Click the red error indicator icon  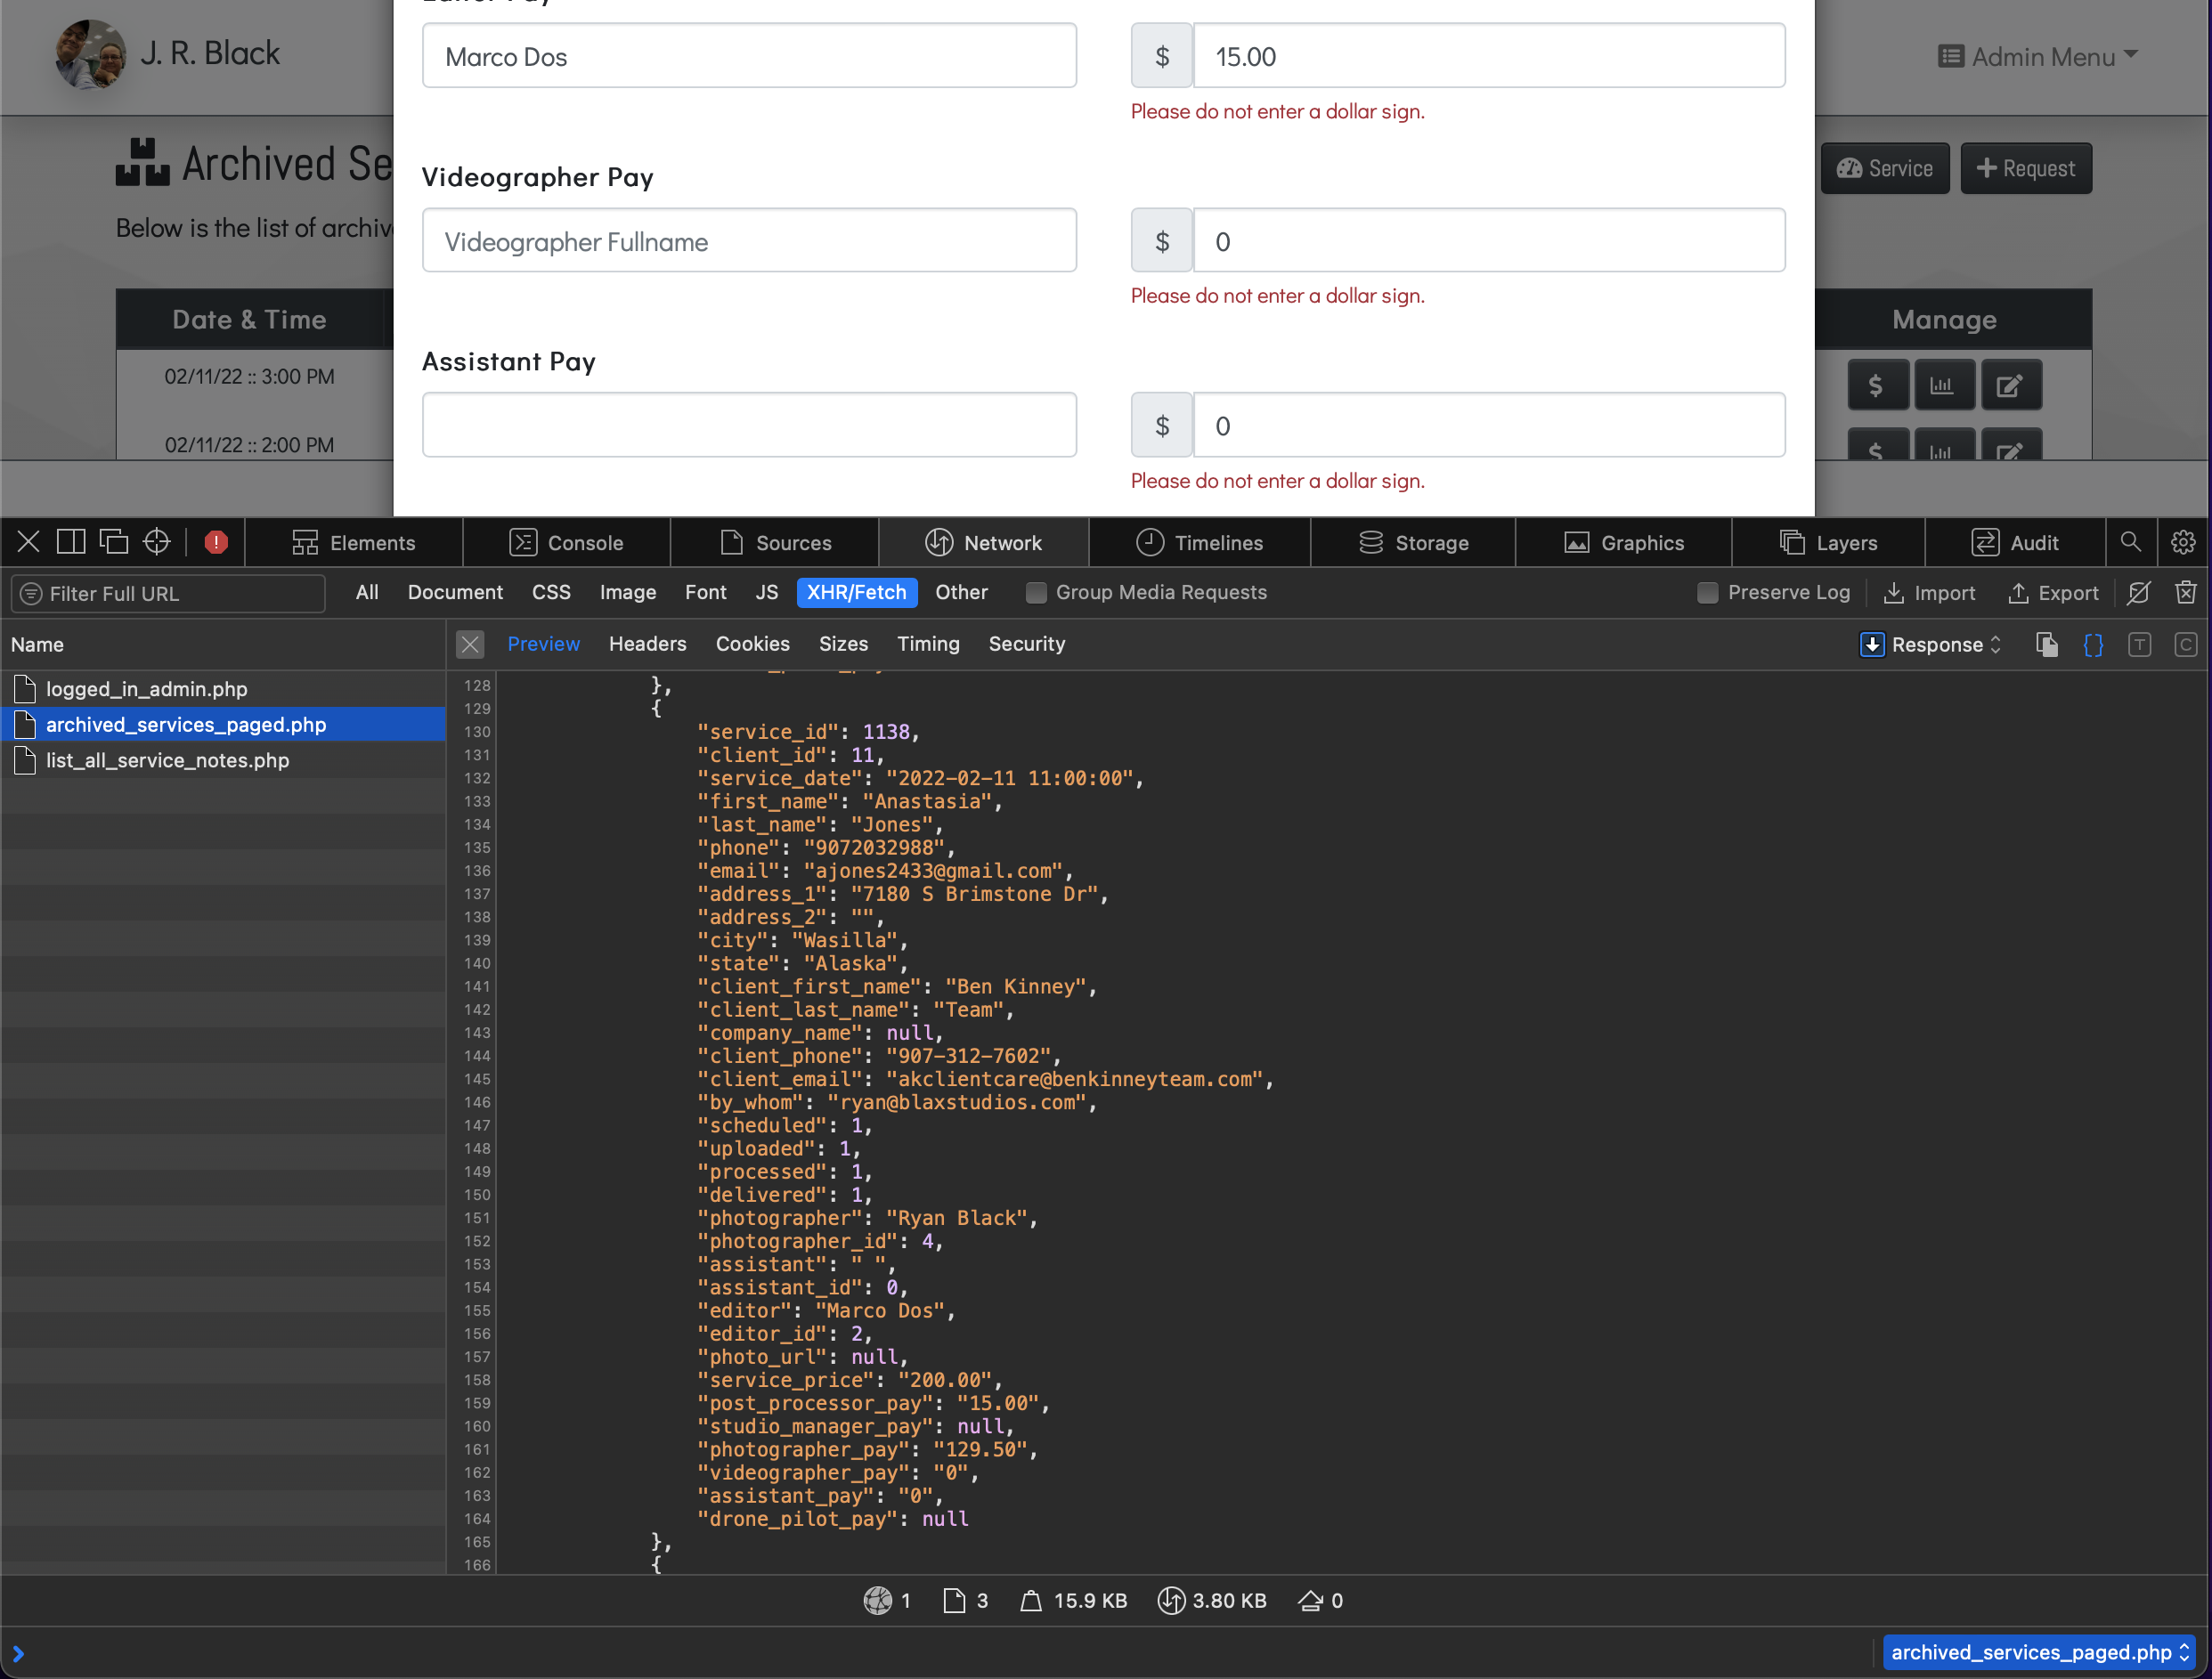tap(216, 542)
